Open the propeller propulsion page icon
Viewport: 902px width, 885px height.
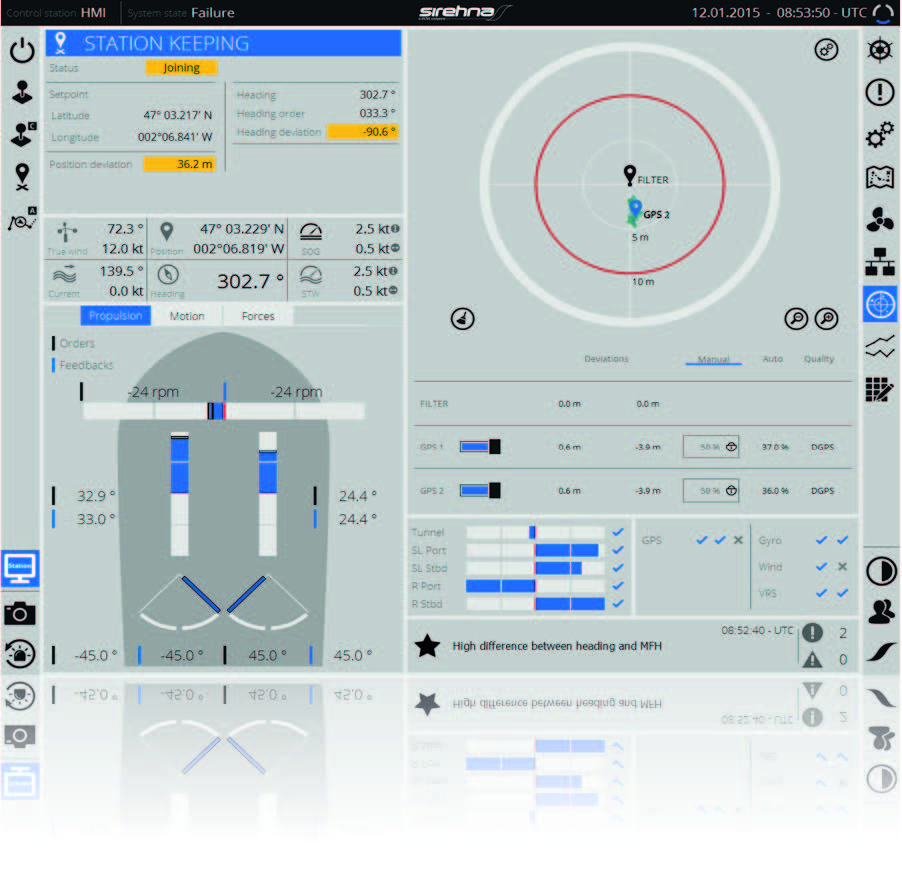(x=879, y=220)
